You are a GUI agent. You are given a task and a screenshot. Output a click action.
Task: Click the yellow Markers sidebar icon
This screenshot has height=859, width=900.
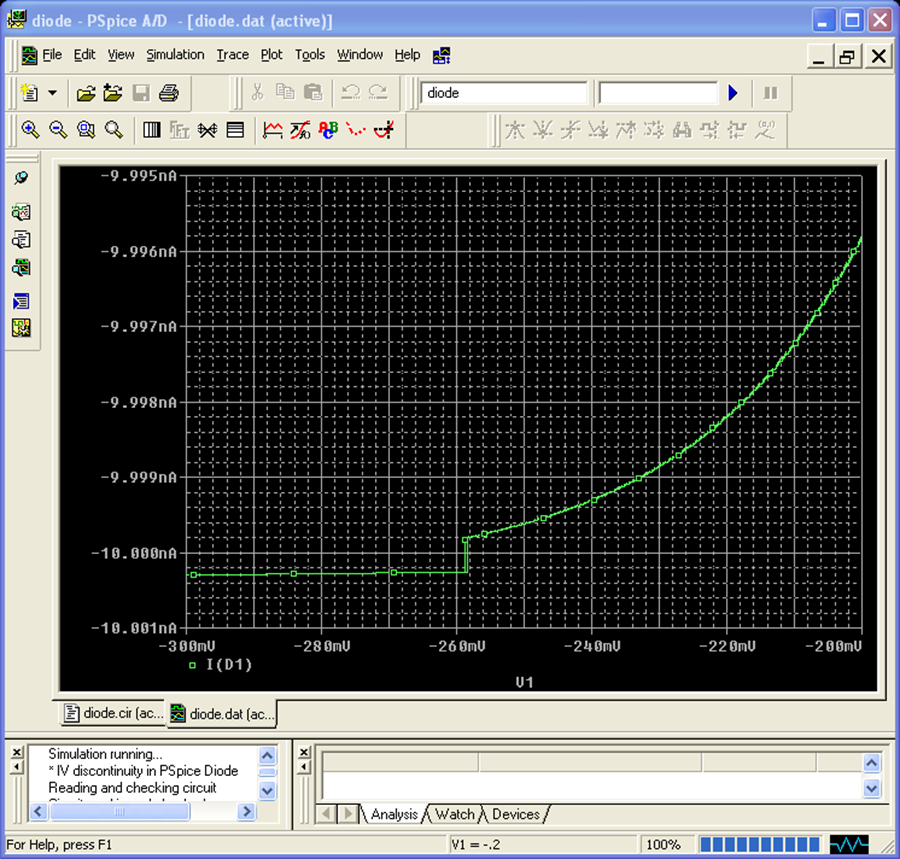coord(21,328)
